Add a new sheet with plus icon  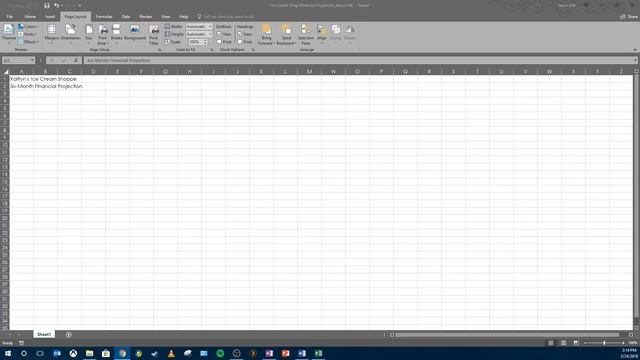click(x=69, y=335)
